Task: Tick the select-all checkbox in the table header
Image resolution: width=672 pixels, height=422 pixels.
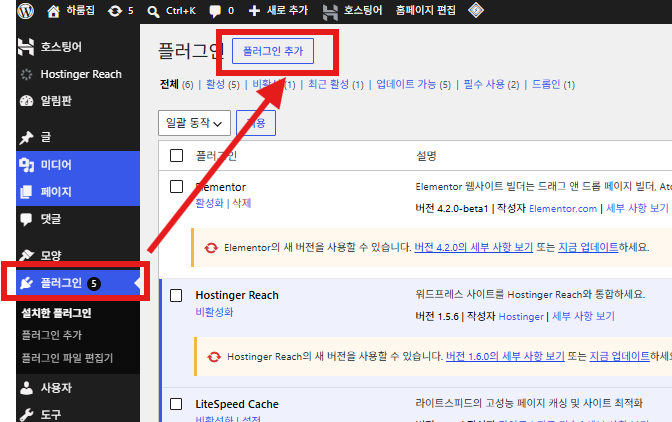Action: click(x=177, y=156)
